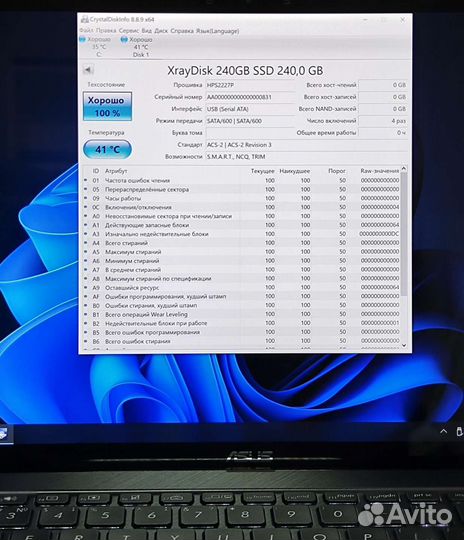Click status dot of row B6 Всего ошибок стирания
464x540 pixels.
[x=86, y=341]
